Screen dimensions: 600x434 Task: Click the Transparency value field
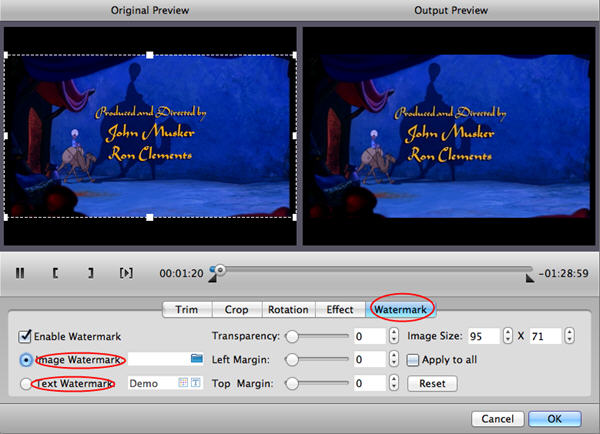pos(370,336)
